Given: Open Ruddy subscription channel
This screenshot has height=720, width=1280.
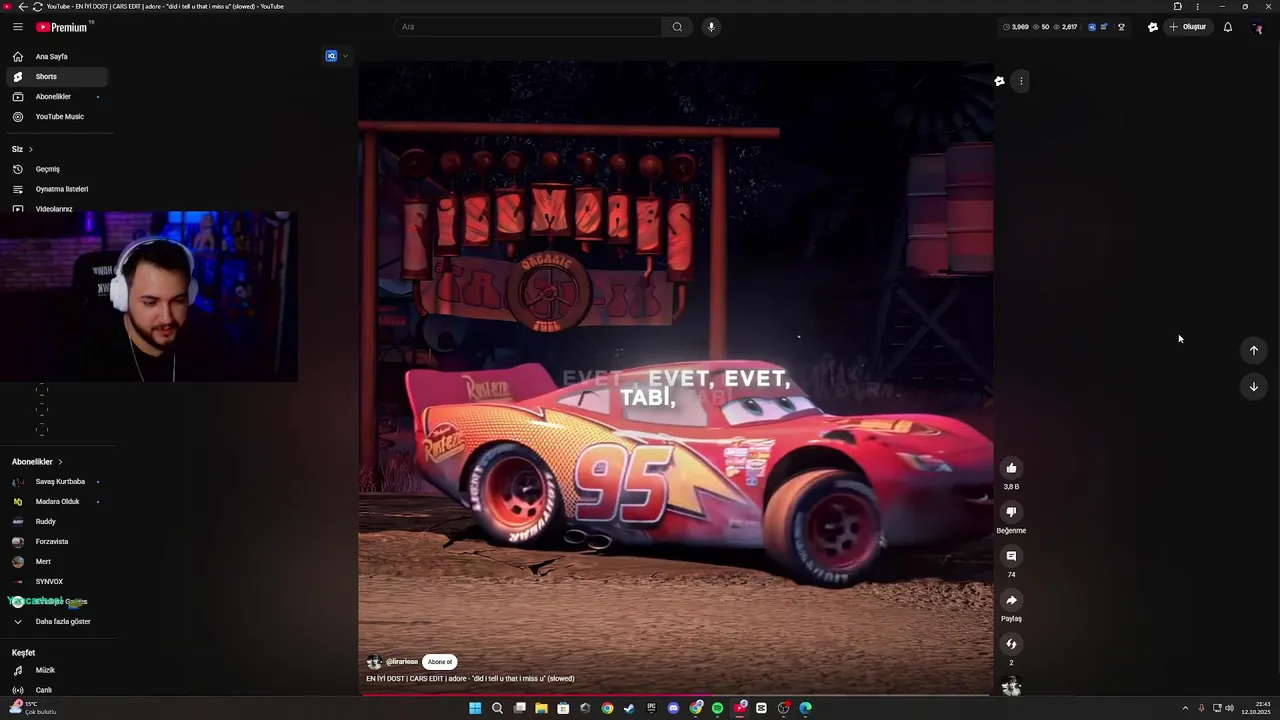Looking at the screenshot, I should click(57, 522).
